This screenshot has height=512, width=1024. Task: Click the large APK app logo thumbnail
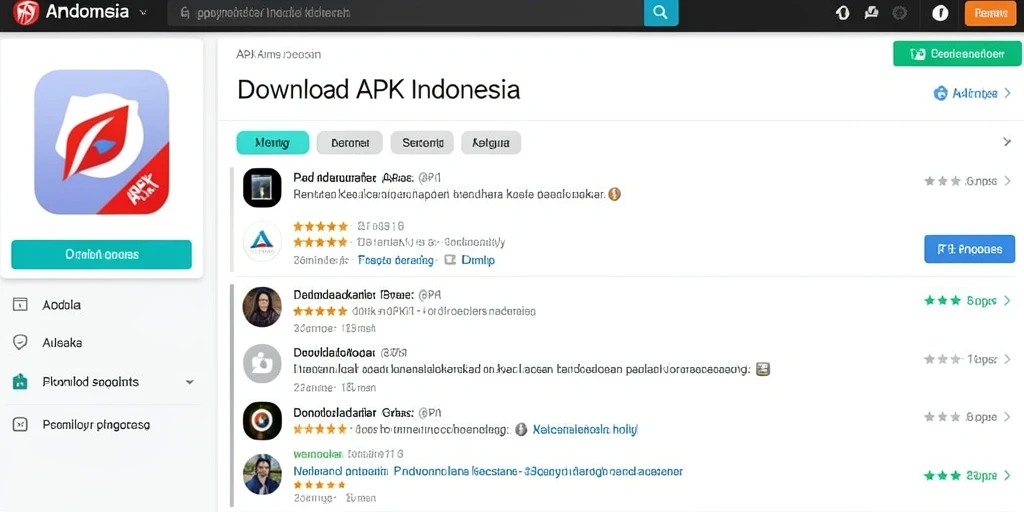tap(102, 142)
